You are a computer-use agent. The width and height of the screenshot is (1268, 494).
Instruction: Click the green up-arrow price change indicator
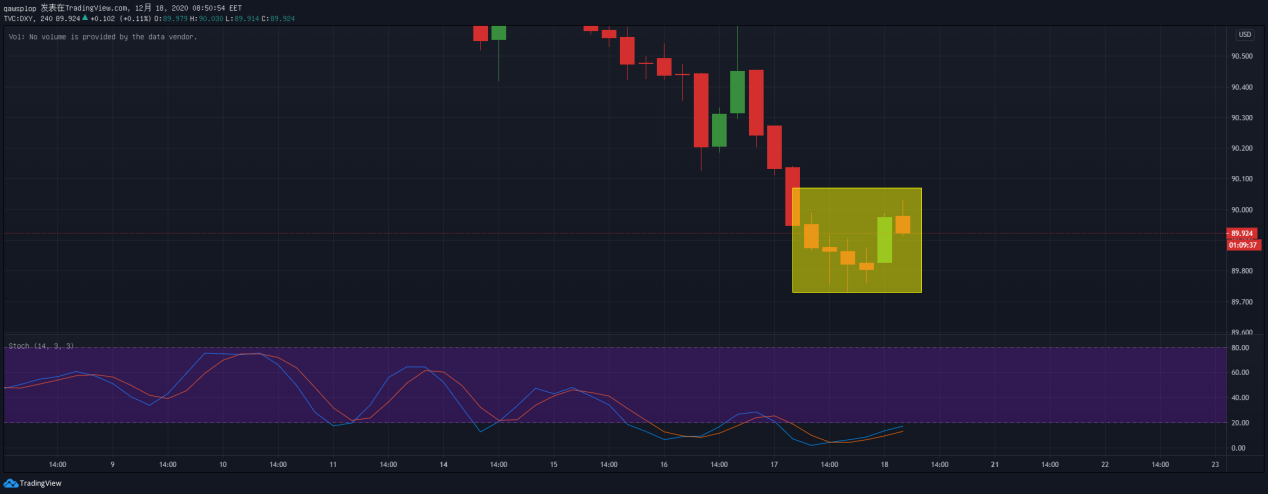[x=85, y=18]
